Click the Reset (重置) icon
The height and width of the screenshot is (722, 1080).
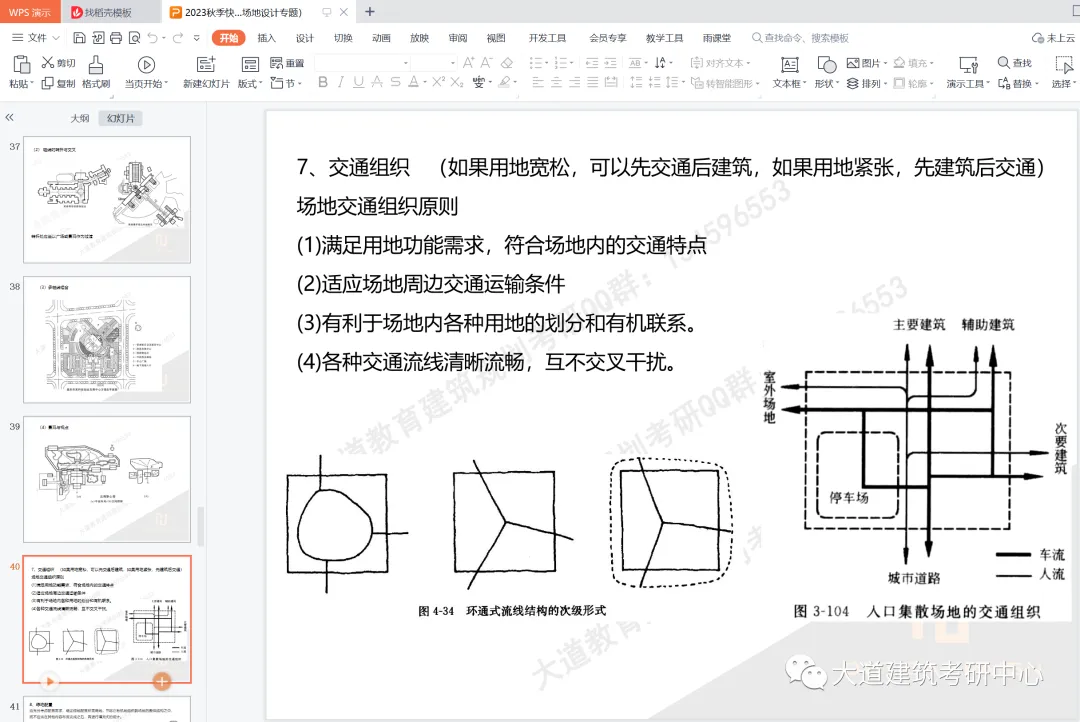click(277, 63)
